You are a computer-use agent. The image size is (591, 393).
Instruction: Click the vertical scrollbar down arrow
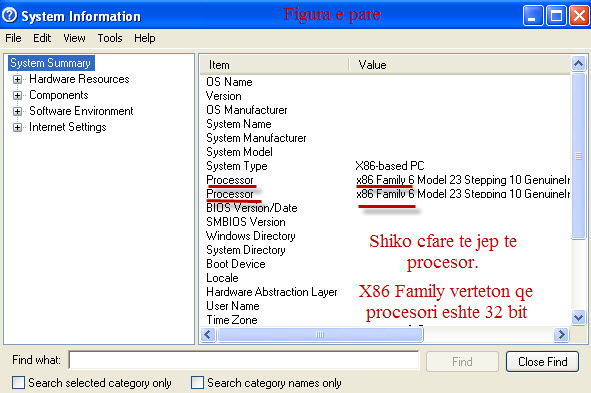click(x=578, y=317)
